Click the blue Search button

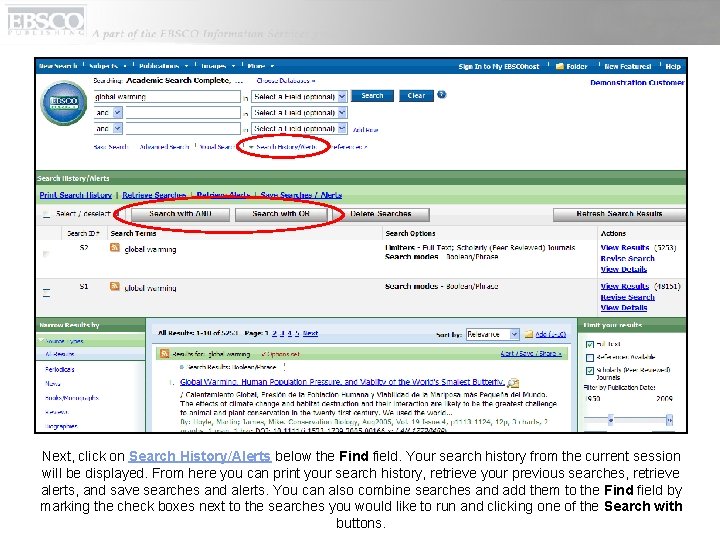[x=372, y=96]
